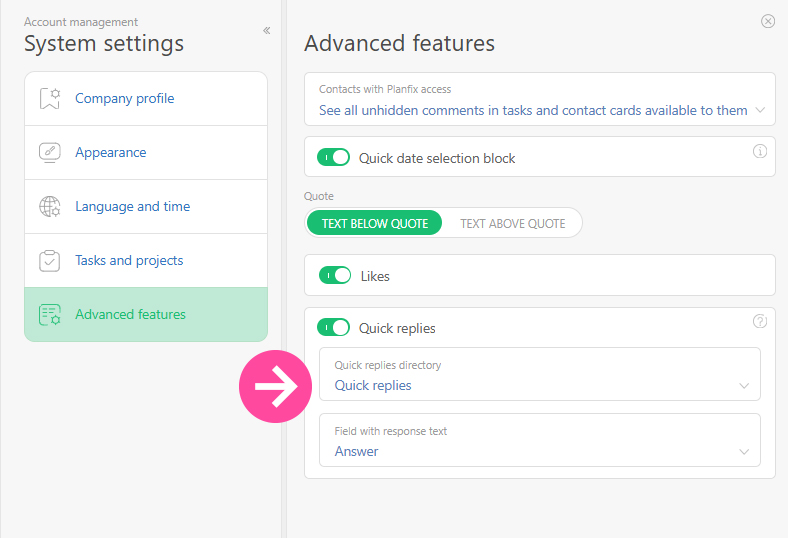This screenshot has height=538, width=788.
Task: Click the Language and time globe icon
Action: [50, 207]
